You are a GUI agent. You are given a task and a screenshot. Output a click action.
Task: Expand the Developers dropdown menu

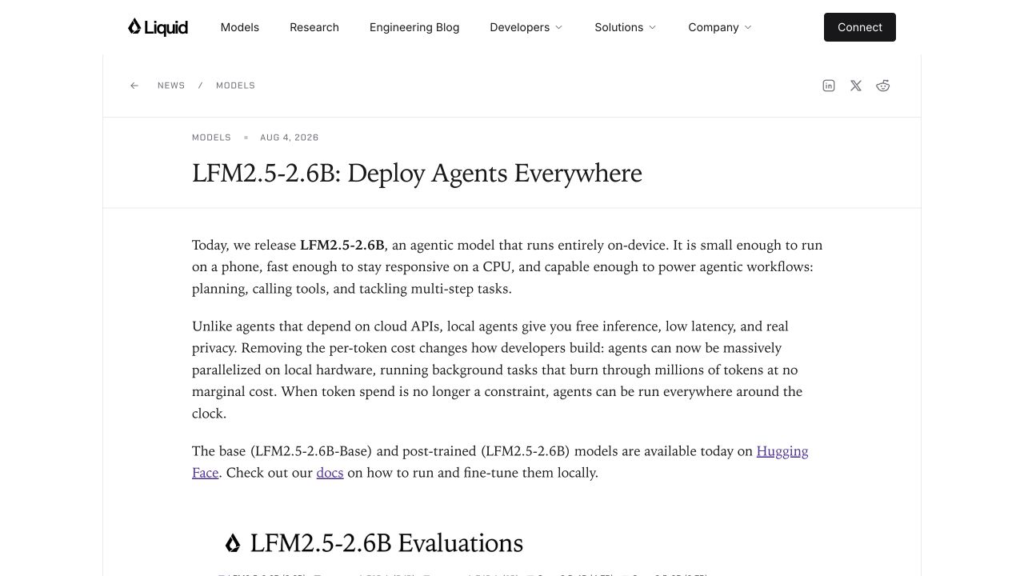526,27
